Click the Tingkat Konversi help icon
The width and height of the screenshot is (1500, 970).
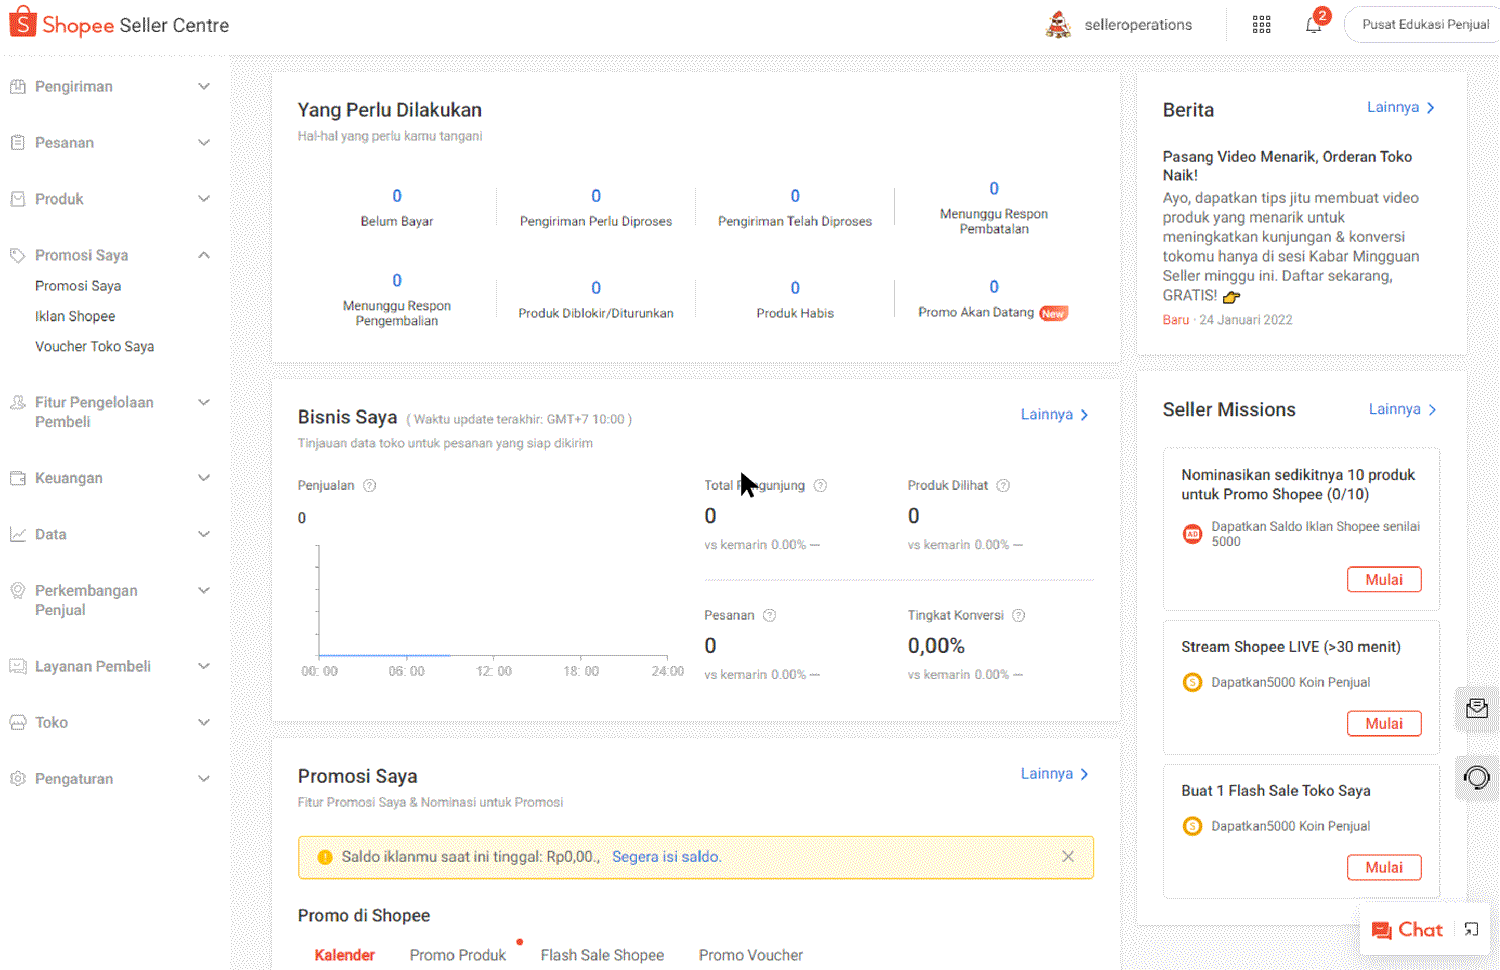click(1018, 616)
